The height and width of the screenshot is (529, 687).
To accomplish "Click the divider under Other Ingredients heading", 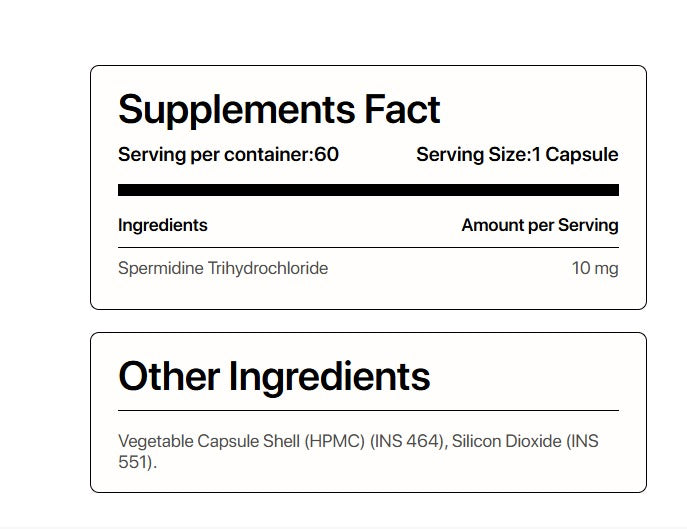I will coord(368,410).
